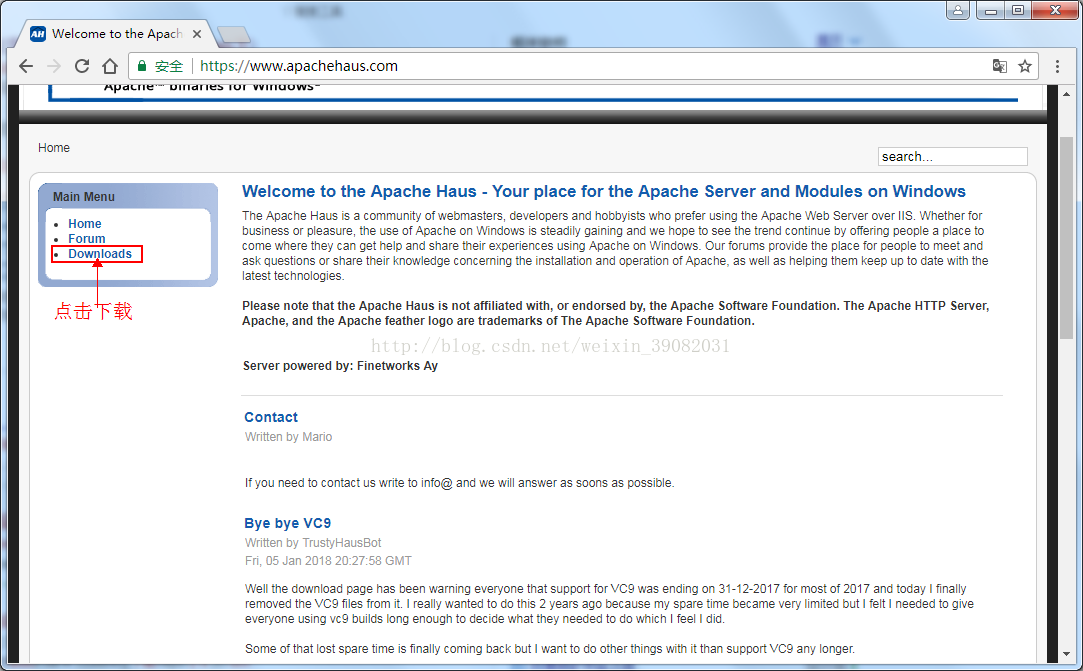Click 'Server powered by: Finetworks Ay' text
Image resolution: width=1083 pixels, height=671 pixels.
[x=341, y=366]
